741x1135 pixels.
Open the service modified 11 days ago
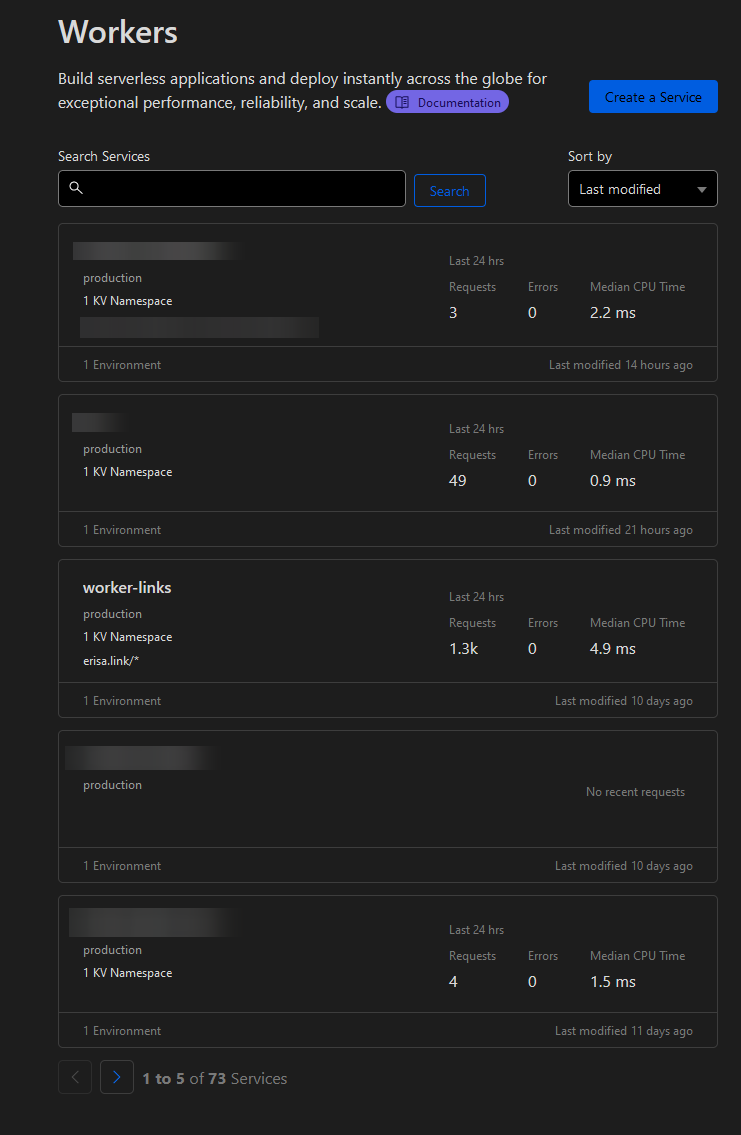click(x=150, y=922)
